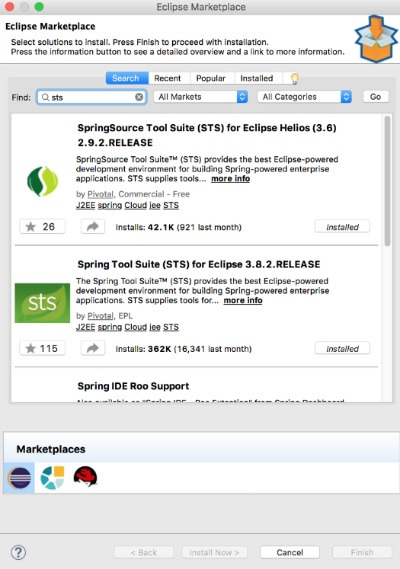
Task: Click Spring Tool Suite 3.8.2.RELEASE title
Action: click(199, 264)
